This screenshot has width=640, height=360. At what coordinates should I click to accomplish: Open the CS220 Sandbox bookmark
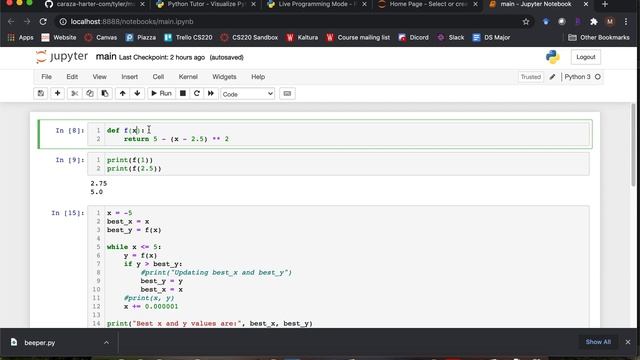pyautogui.click(x=249, y=38)
